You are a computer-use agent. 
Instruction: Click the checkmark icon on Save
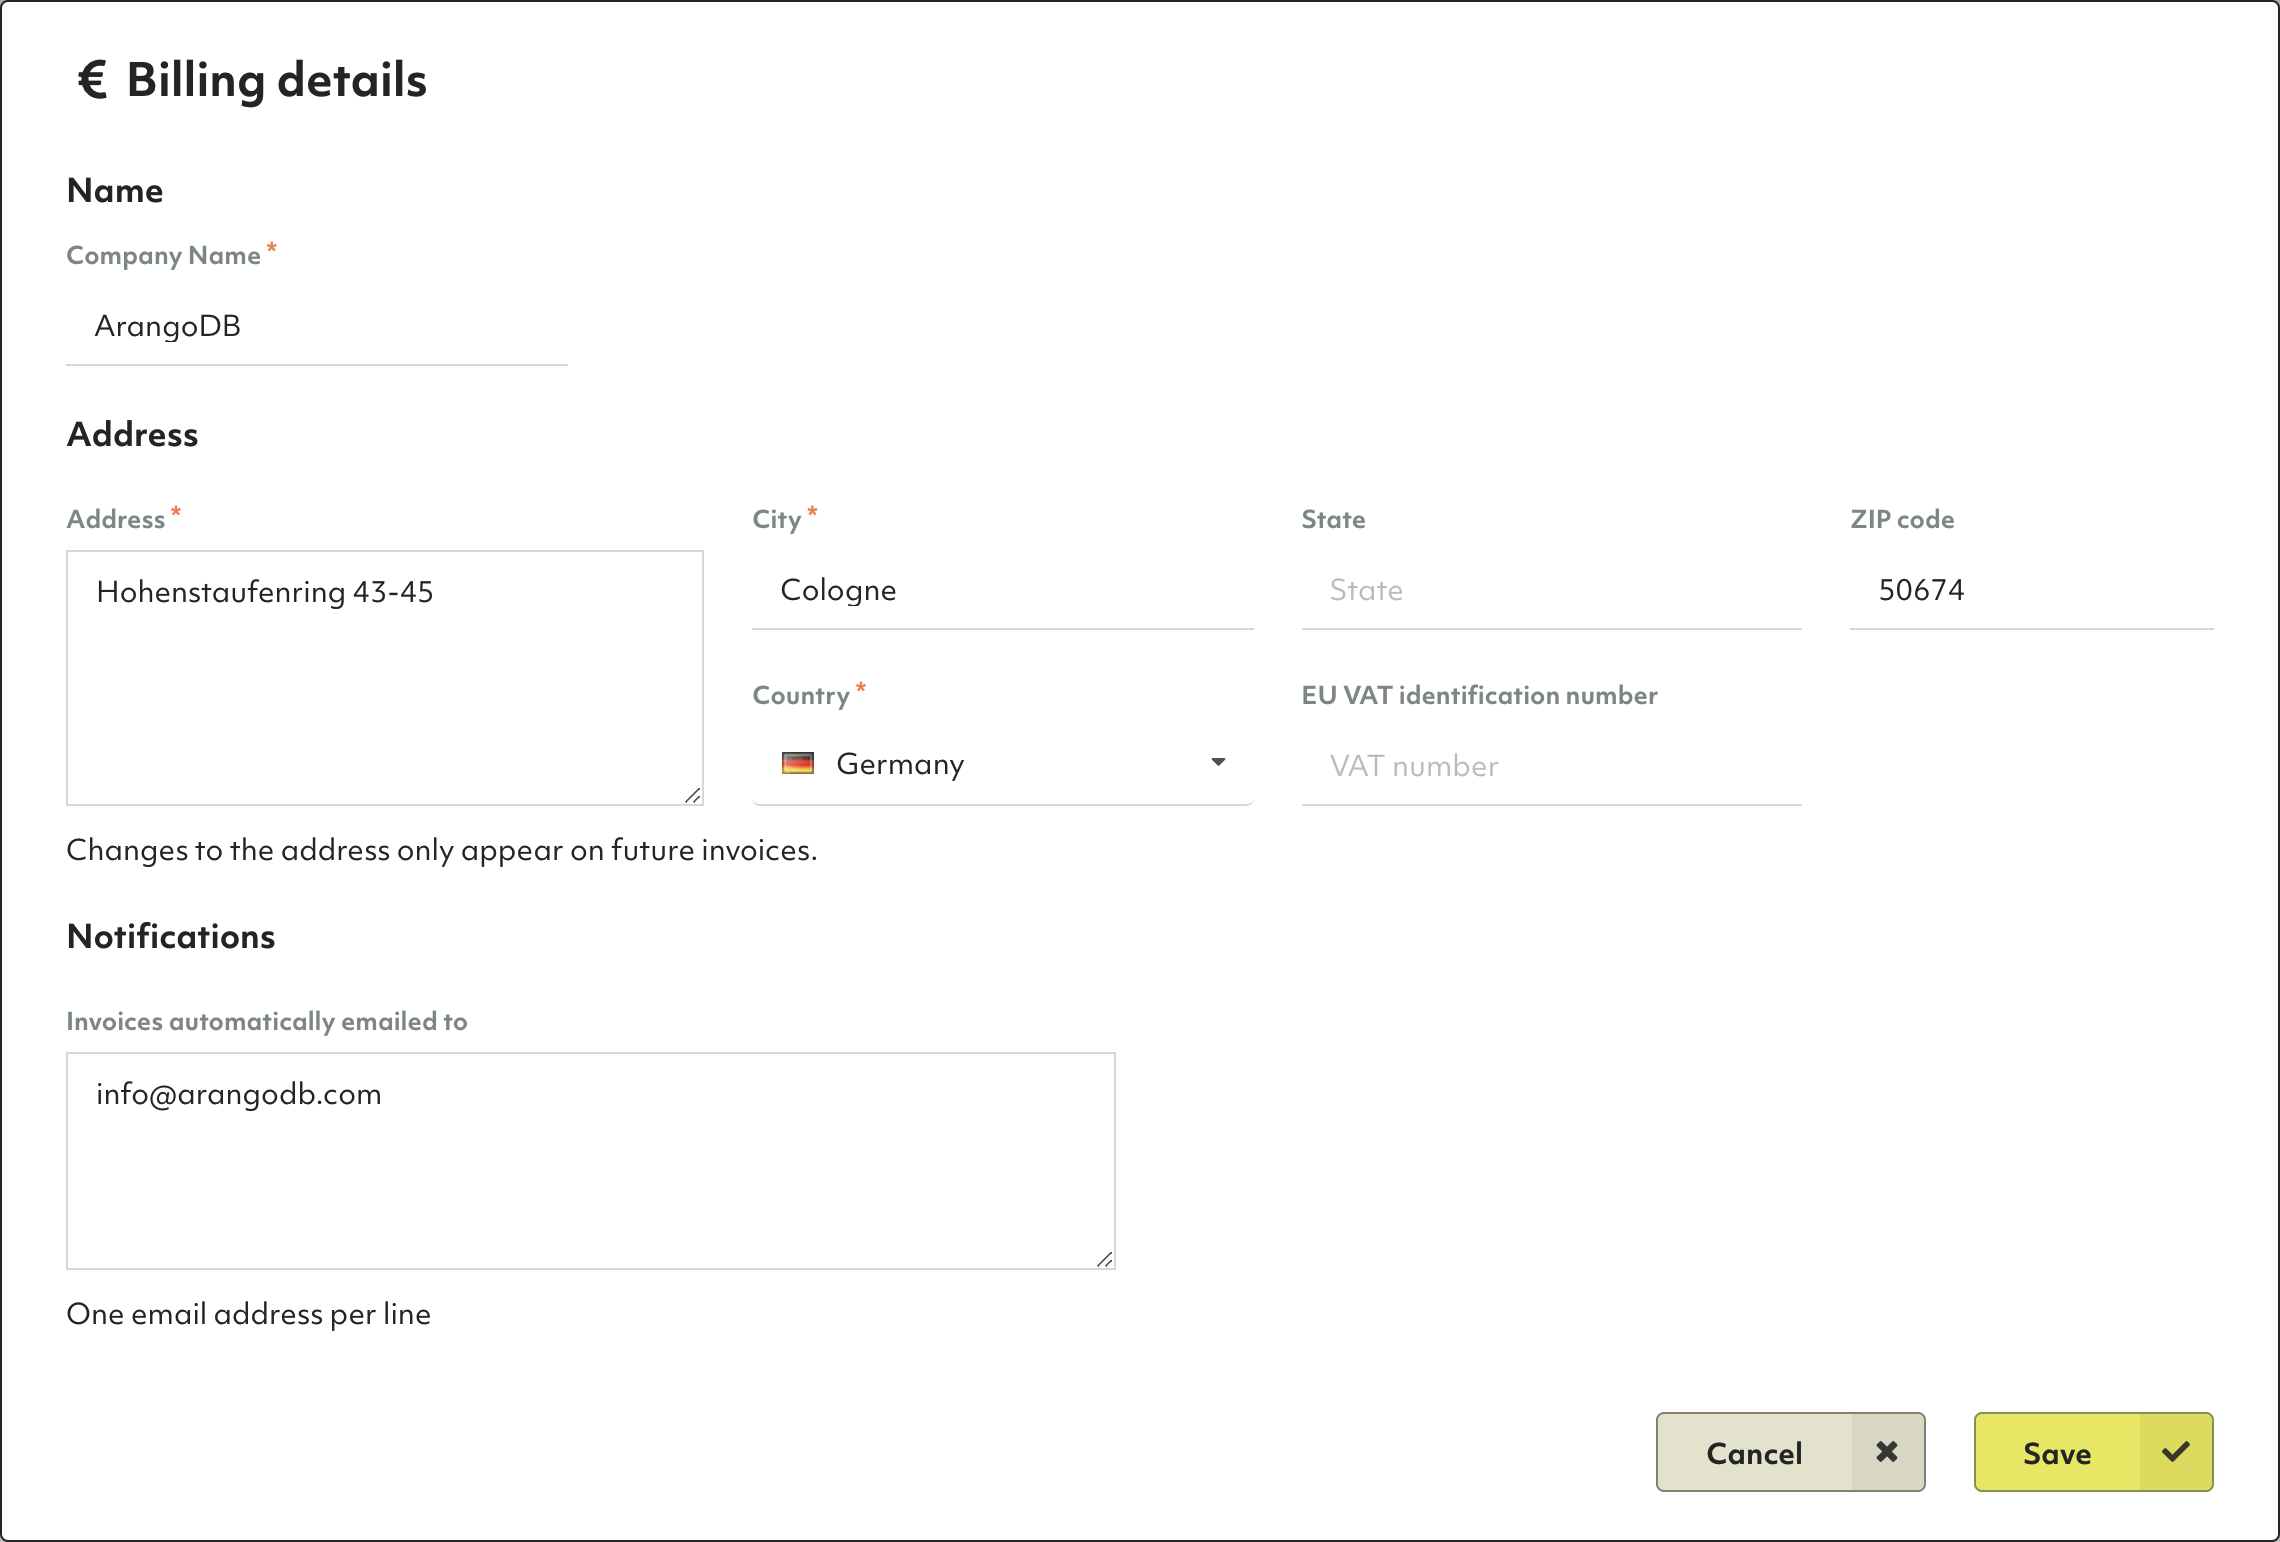pos(2175,1452)
